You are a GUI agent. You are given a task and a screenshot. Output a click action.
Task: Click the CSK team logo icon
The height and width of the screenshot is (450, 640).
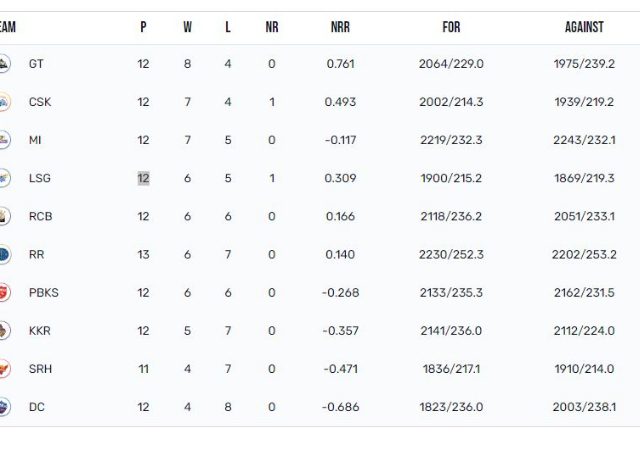click(x=4, y=102)
